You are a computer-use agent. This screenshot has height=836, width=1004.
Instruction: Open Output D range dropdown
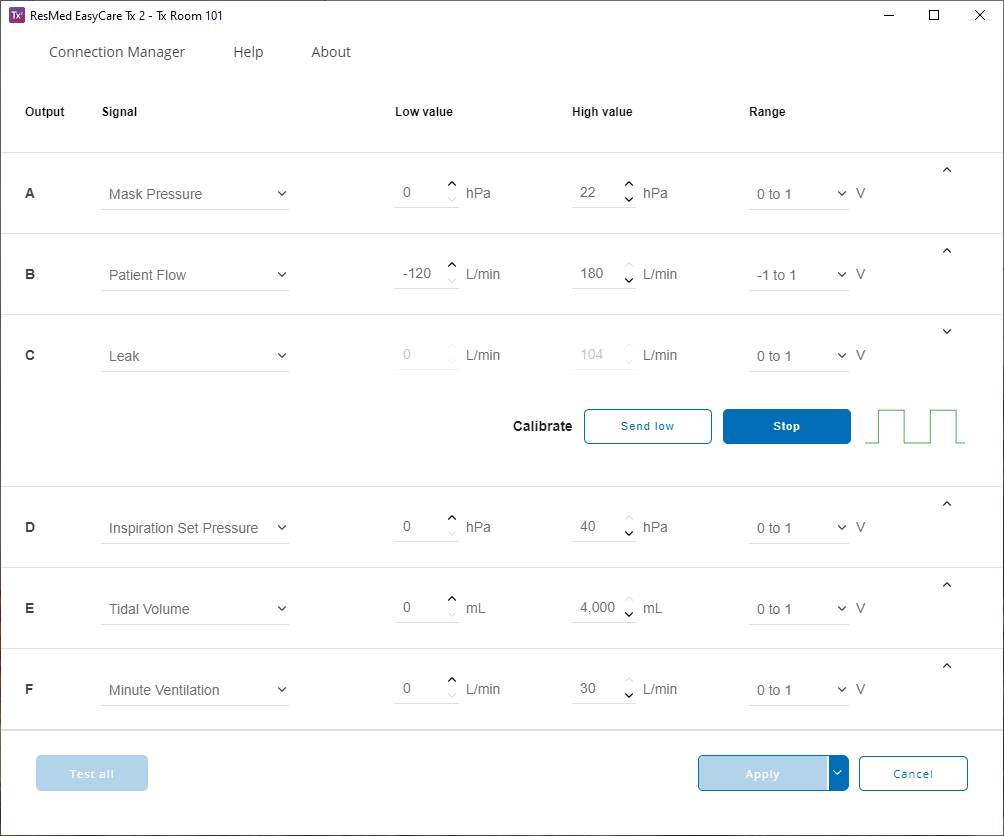tap(798, 528)
